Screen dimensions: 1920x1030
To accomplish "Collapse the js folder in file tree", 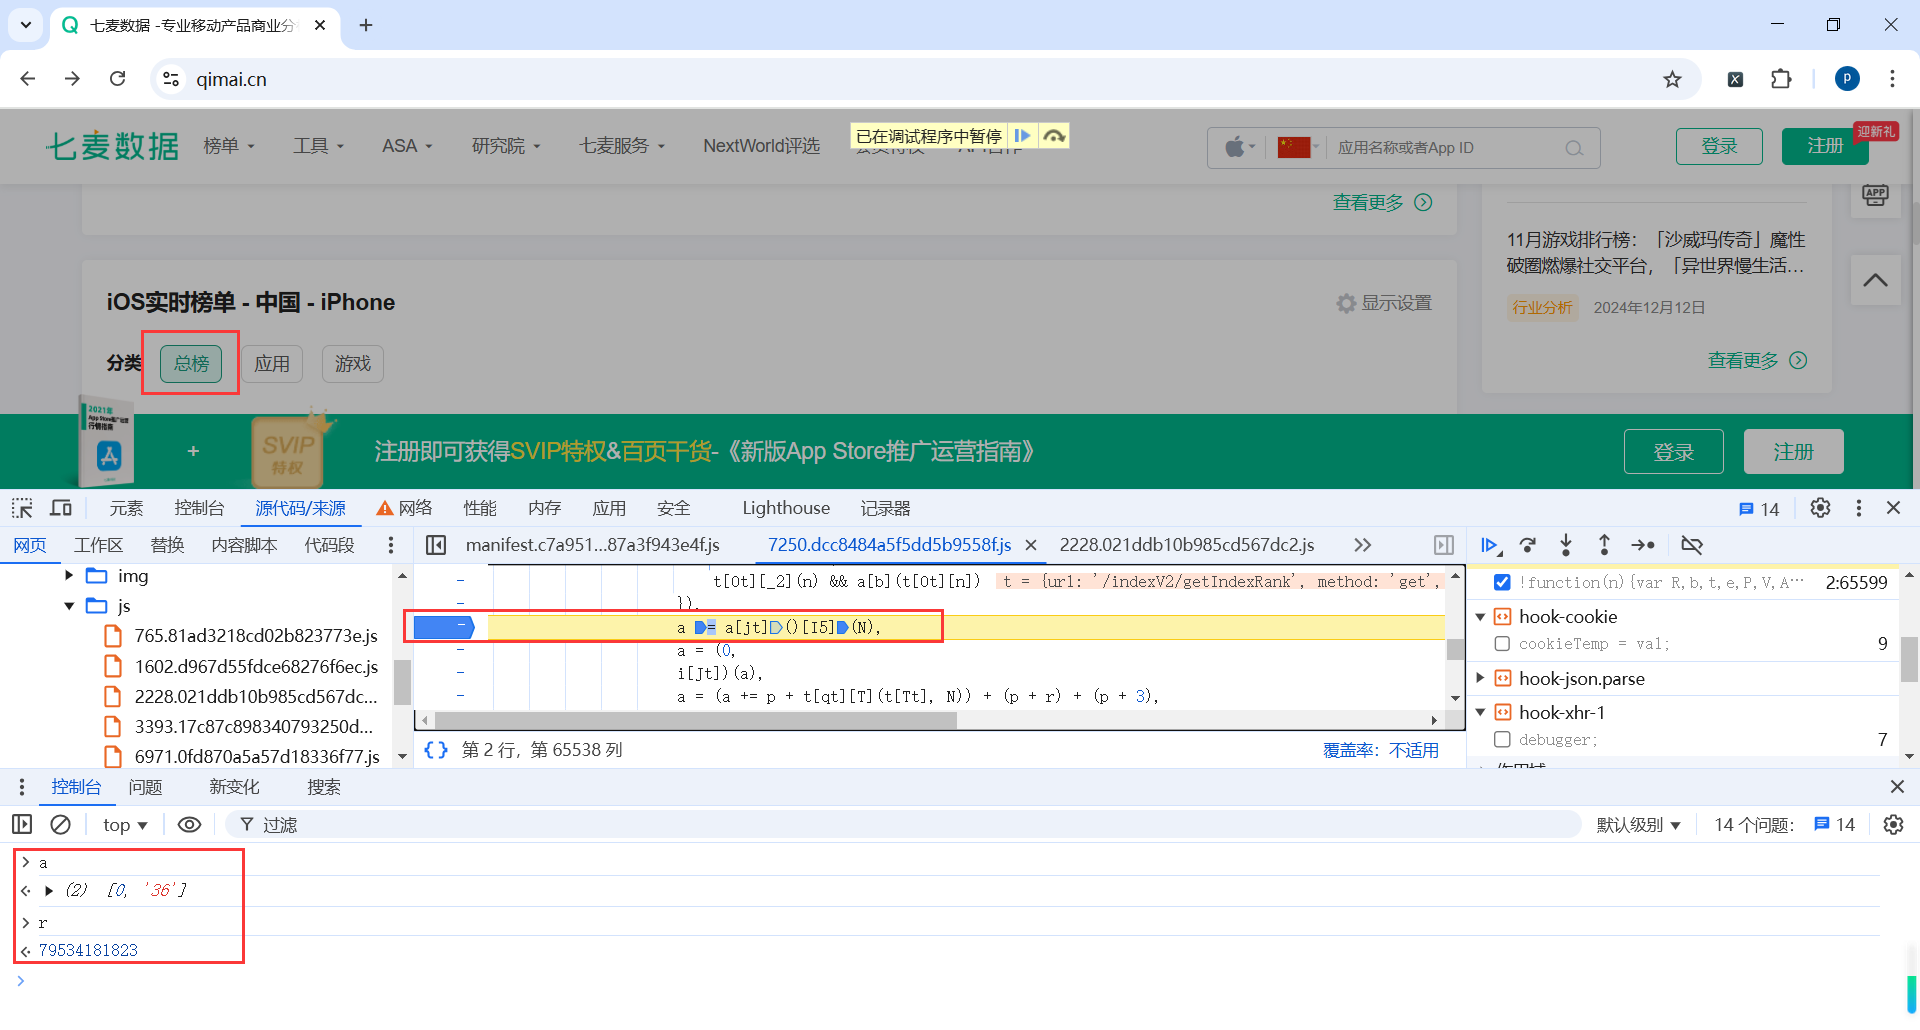I will click(x=69, y=605).
